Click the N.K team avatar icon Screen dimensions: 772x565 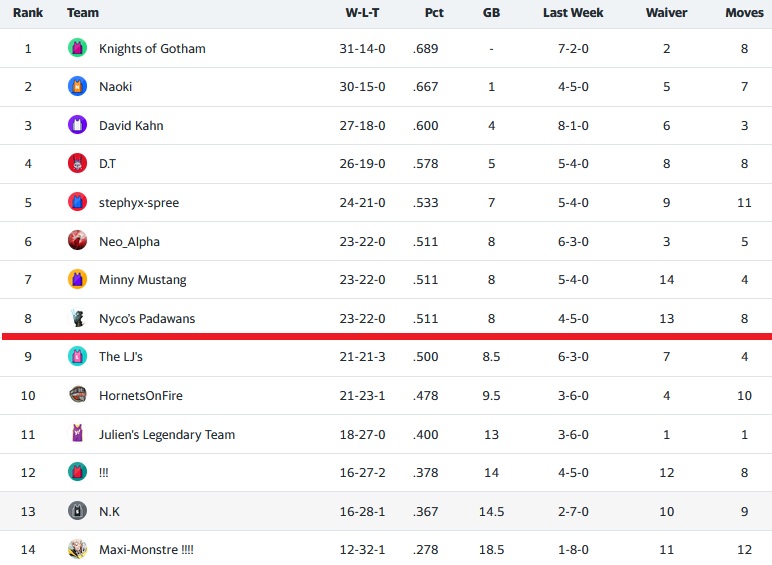pyautogui.click(x=77, y=511)
